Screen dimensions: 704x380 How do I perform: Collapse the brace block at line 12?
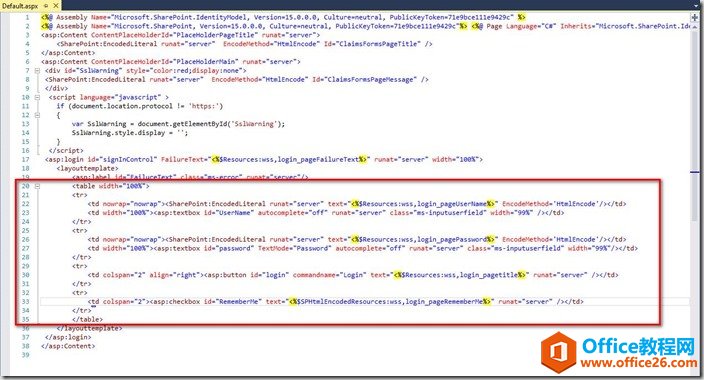click(x=38, y=115)
